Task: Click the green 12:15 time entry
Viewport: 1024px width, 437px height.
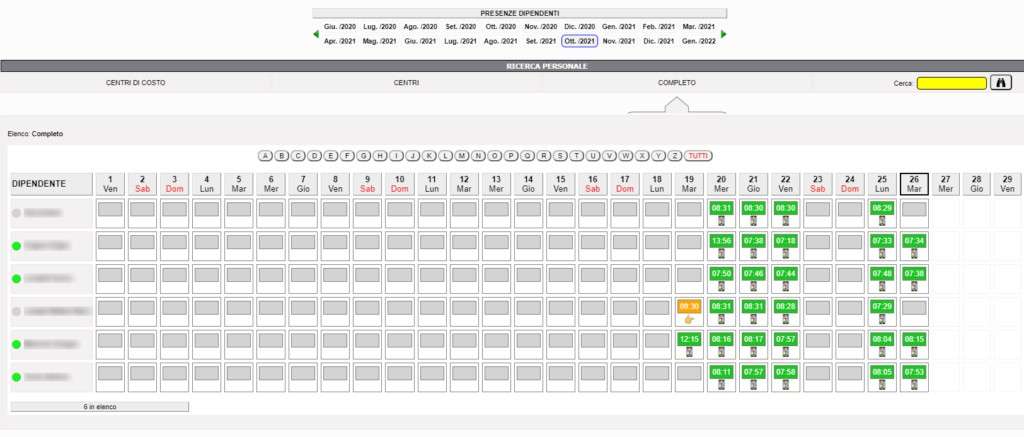Action: [x=689, y=339]
